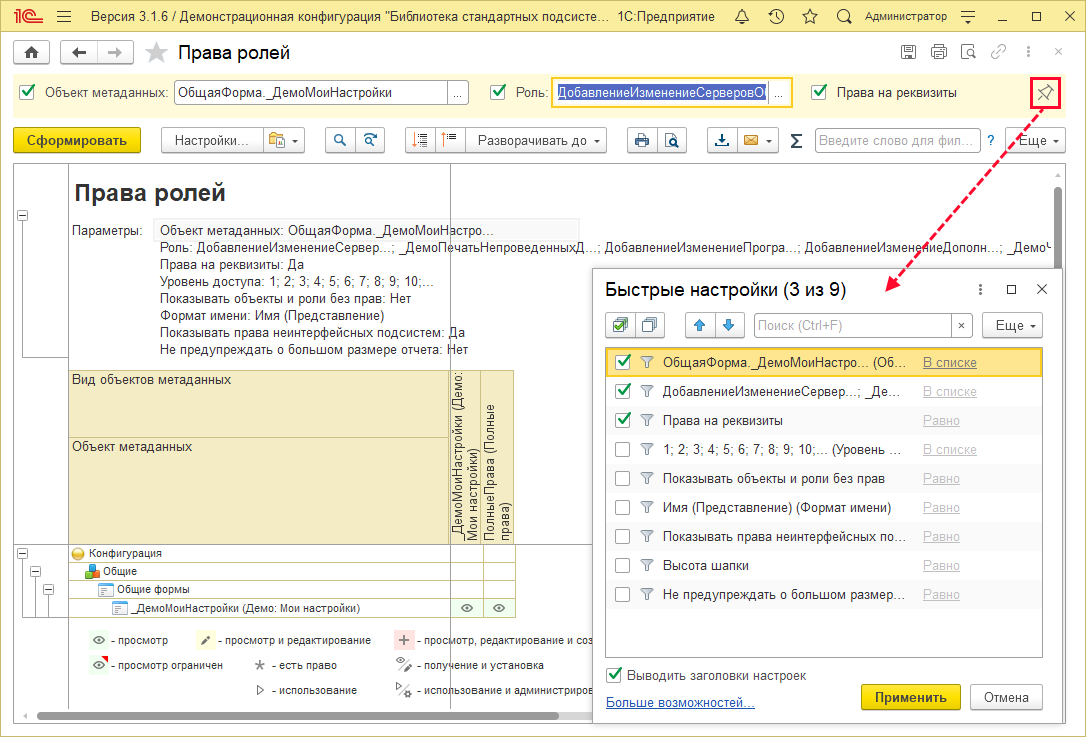The height and width of the screenshot is (737, 1086).
Task: Click Применить in quick settings
Action: pos(911,698)
